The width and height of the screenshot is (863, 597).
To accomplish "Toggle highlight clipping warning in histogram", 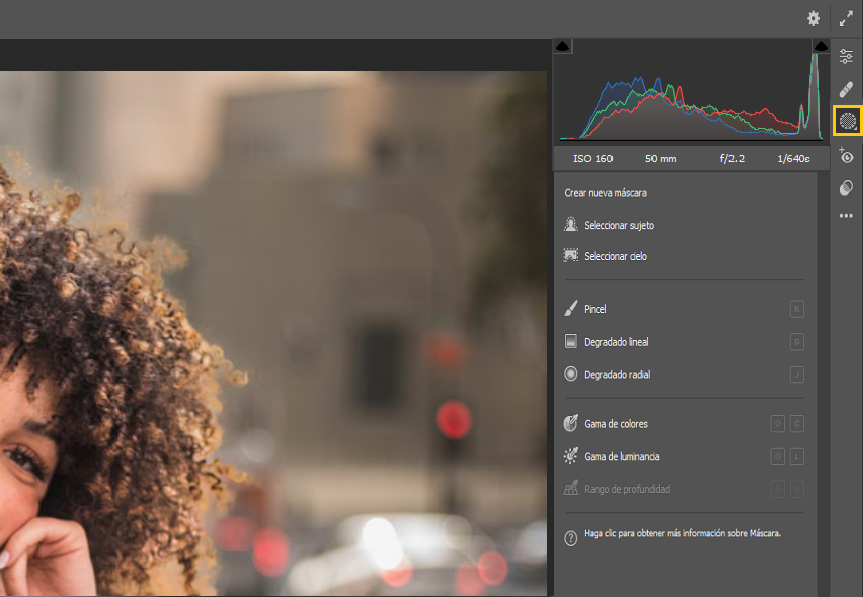I will (x=821, y=46).
